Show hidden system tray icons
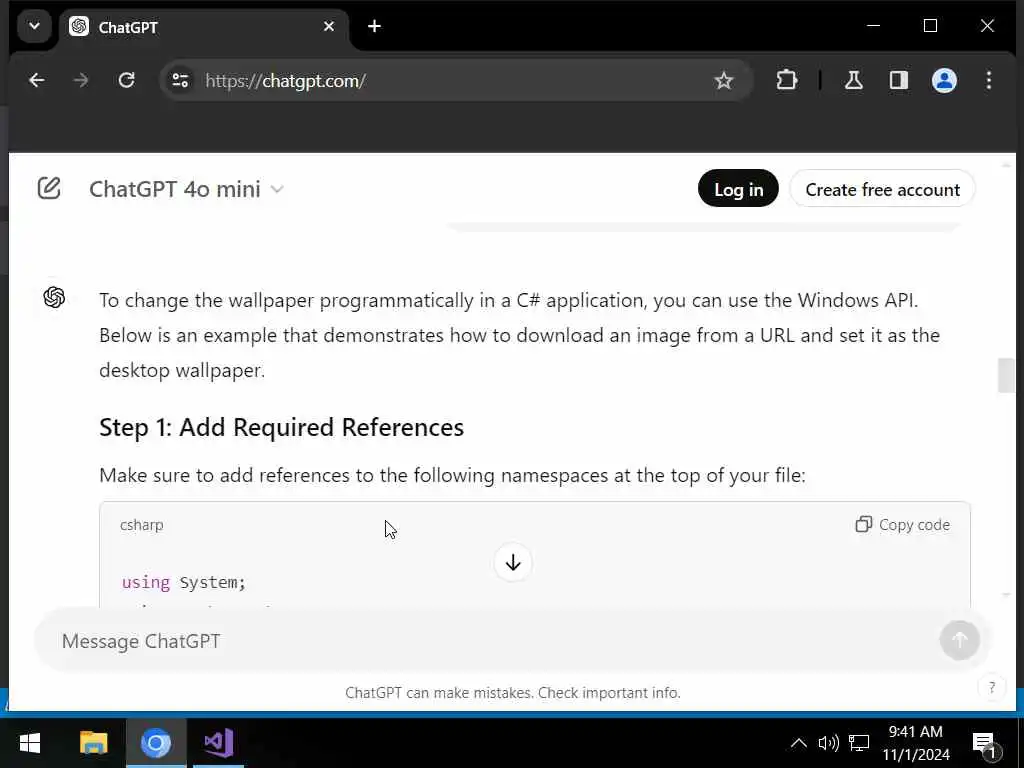This screenshot has height=768, width=1024. 798,743
